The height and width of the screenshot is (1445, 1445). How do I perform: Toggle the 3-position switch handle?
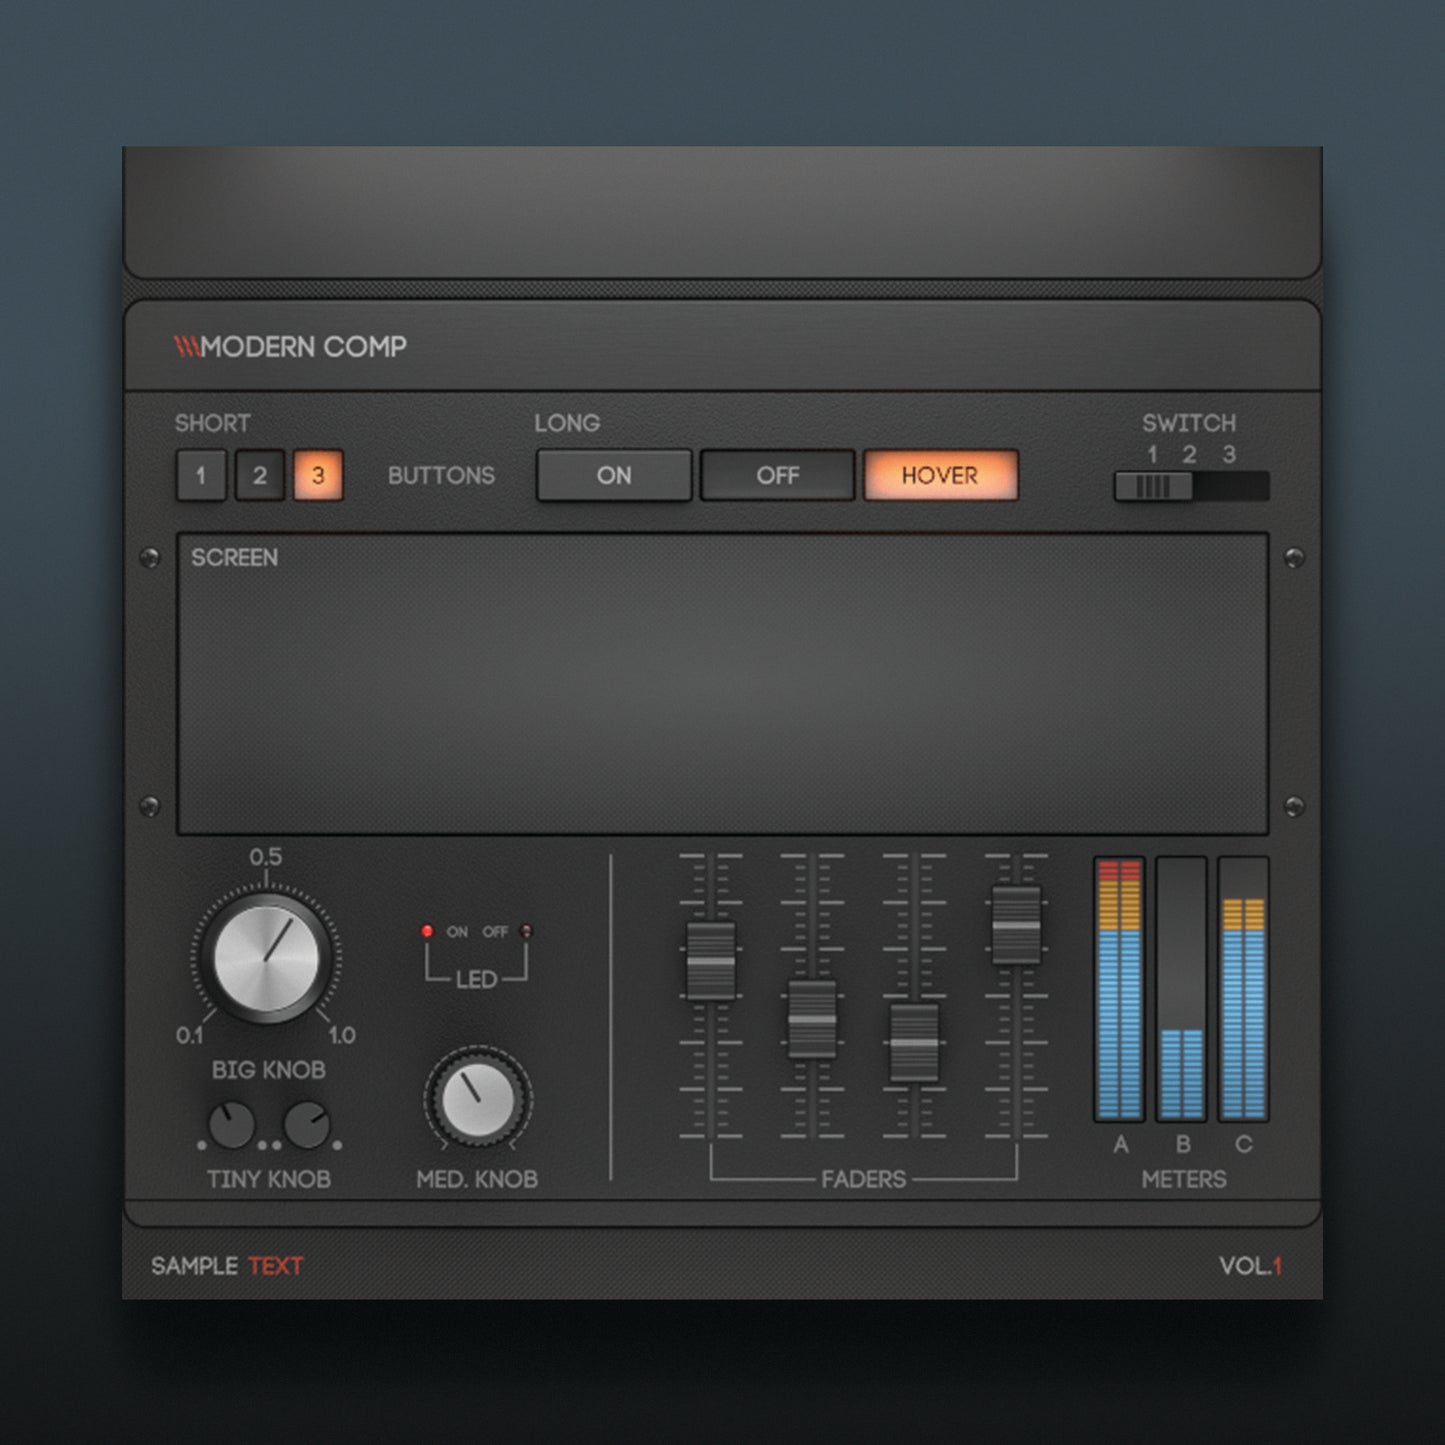click(x=1153, y=486)
